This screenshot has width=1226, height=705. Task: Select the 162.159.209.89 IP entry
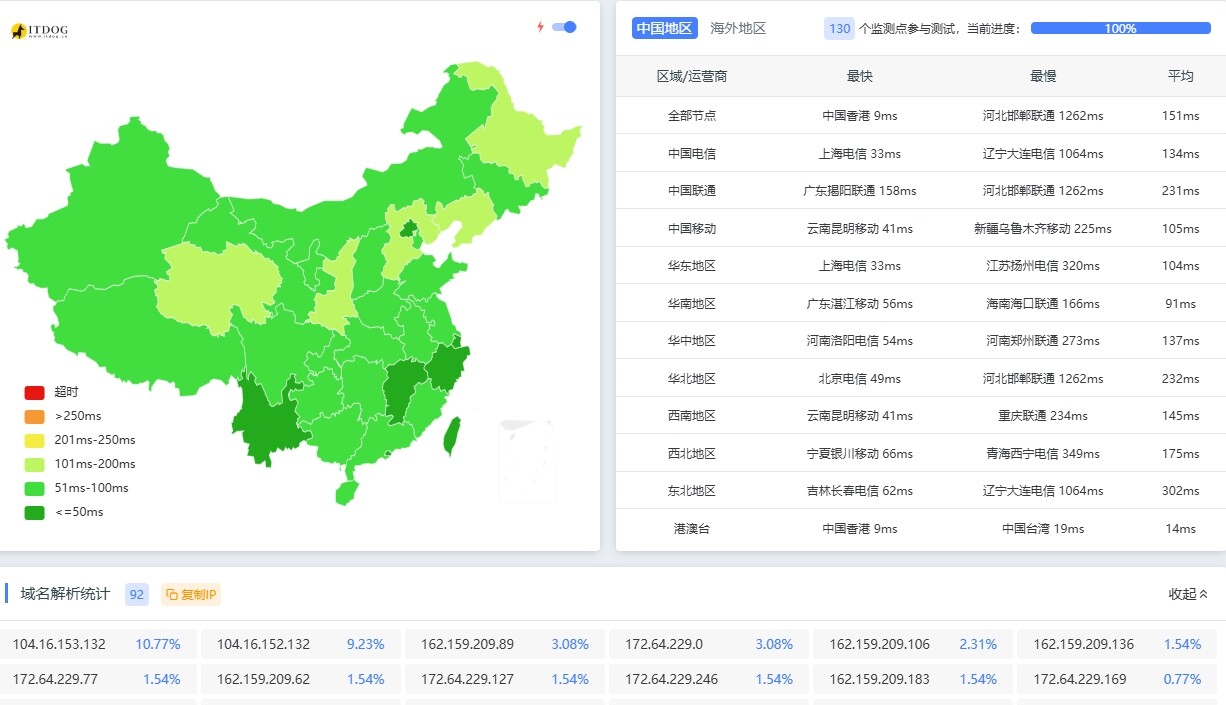(x=467, y=644)
